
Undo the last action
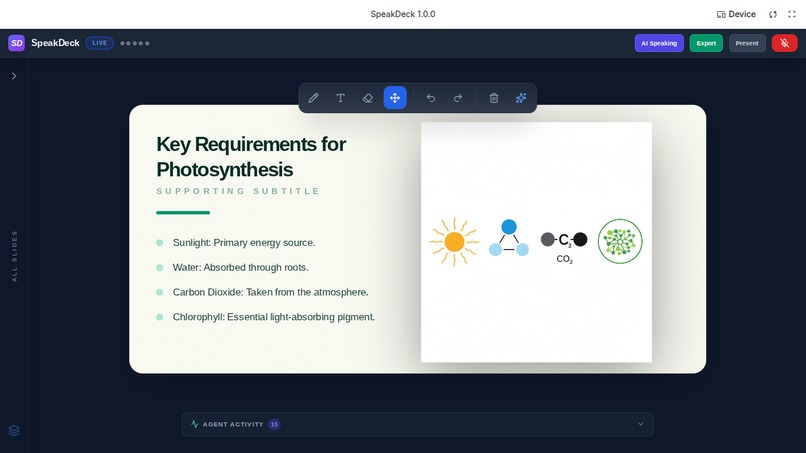431,98
